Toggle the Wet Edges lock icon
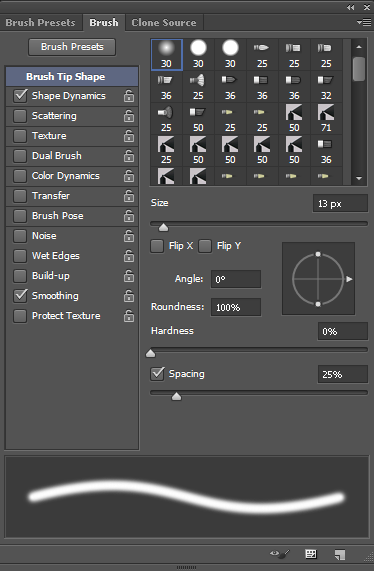Screen dimensions: 374x571 click(x=129, y=256)
